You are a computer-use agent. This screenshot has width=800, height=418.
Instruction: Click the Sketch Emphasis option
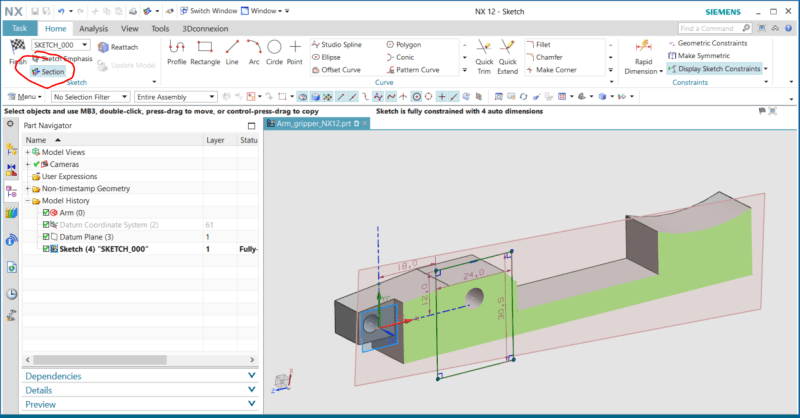click(x=62, y=59)
